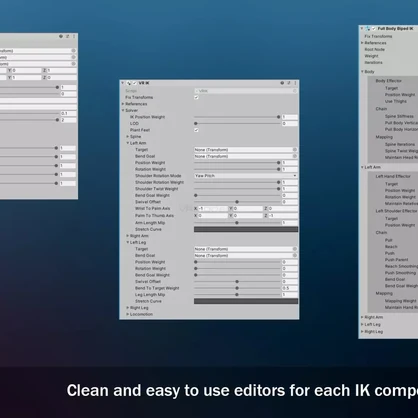Open preset icon in left partial panel
The width and height of the screenshot is (418, 418).
point(67,36)
